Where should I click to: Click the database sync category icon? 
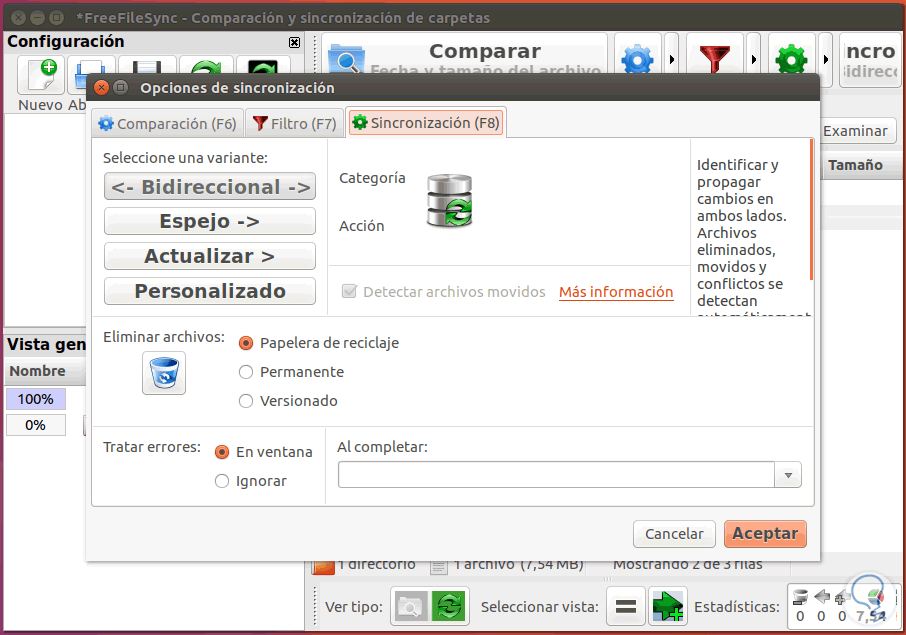(x=450, y=201)
